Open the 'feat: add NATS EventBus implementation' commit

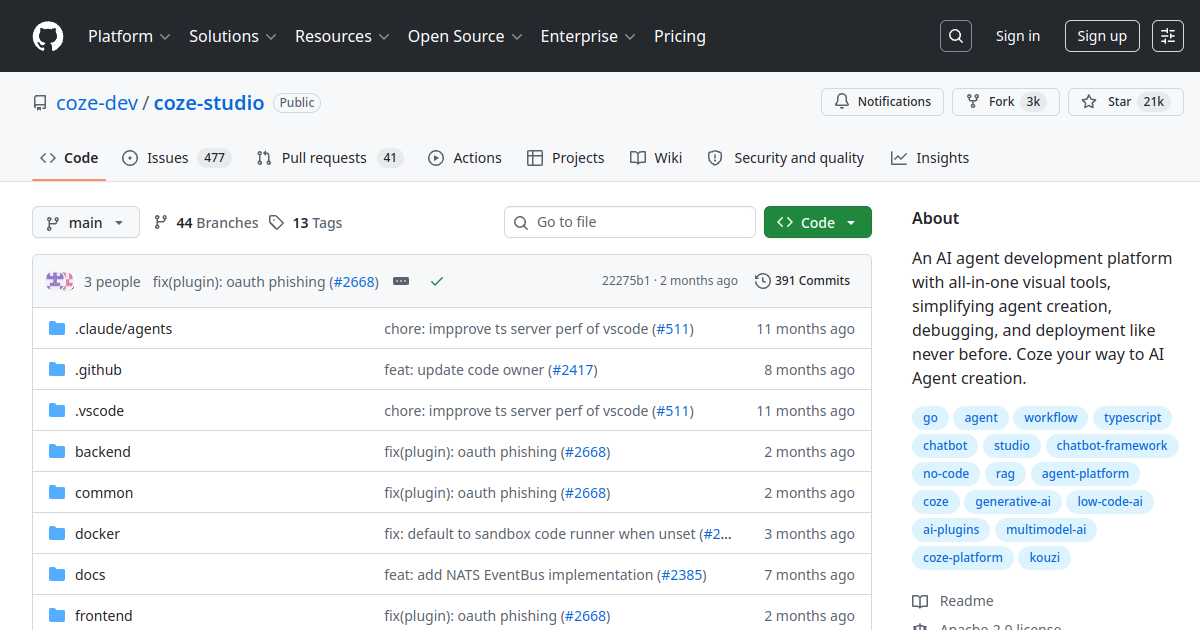coord(519,575)
